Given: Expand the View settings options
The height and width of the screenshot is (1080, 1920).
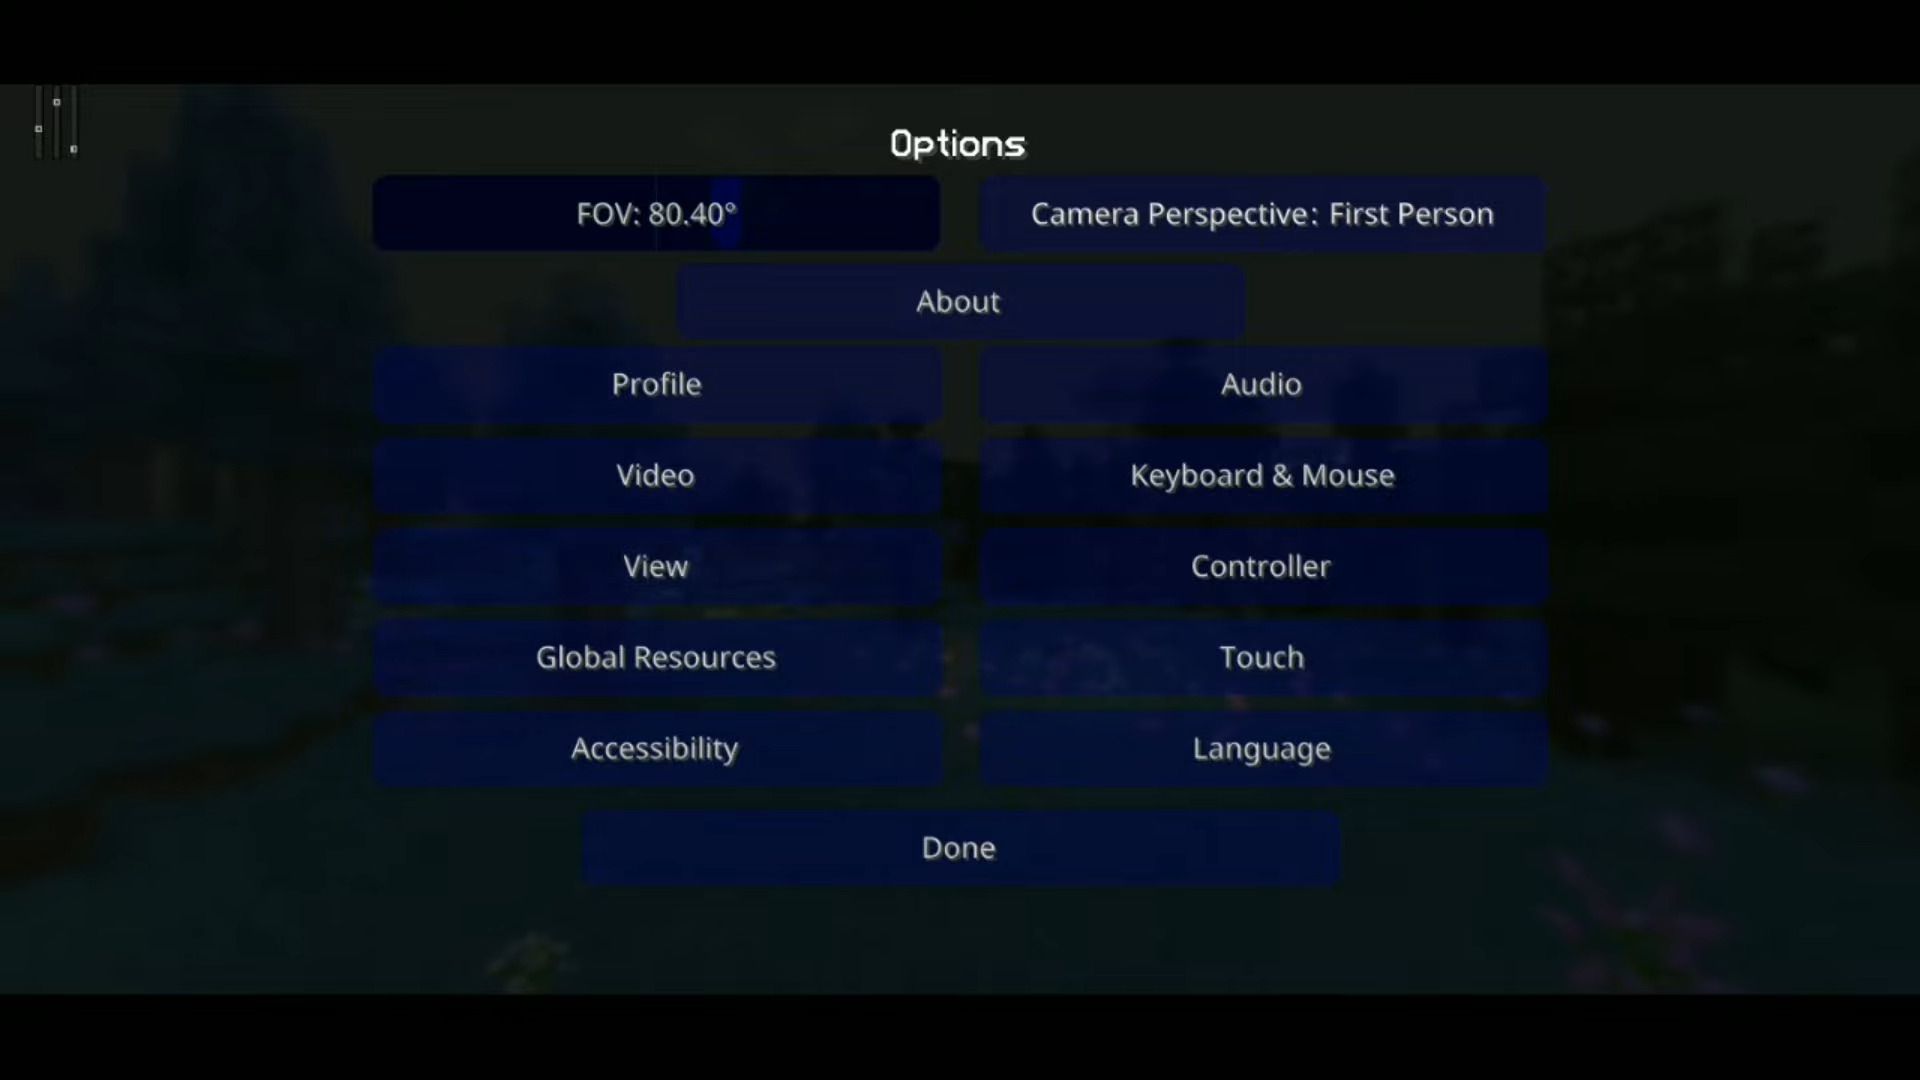Looking at the screenshot, I should tap(654, 566).
